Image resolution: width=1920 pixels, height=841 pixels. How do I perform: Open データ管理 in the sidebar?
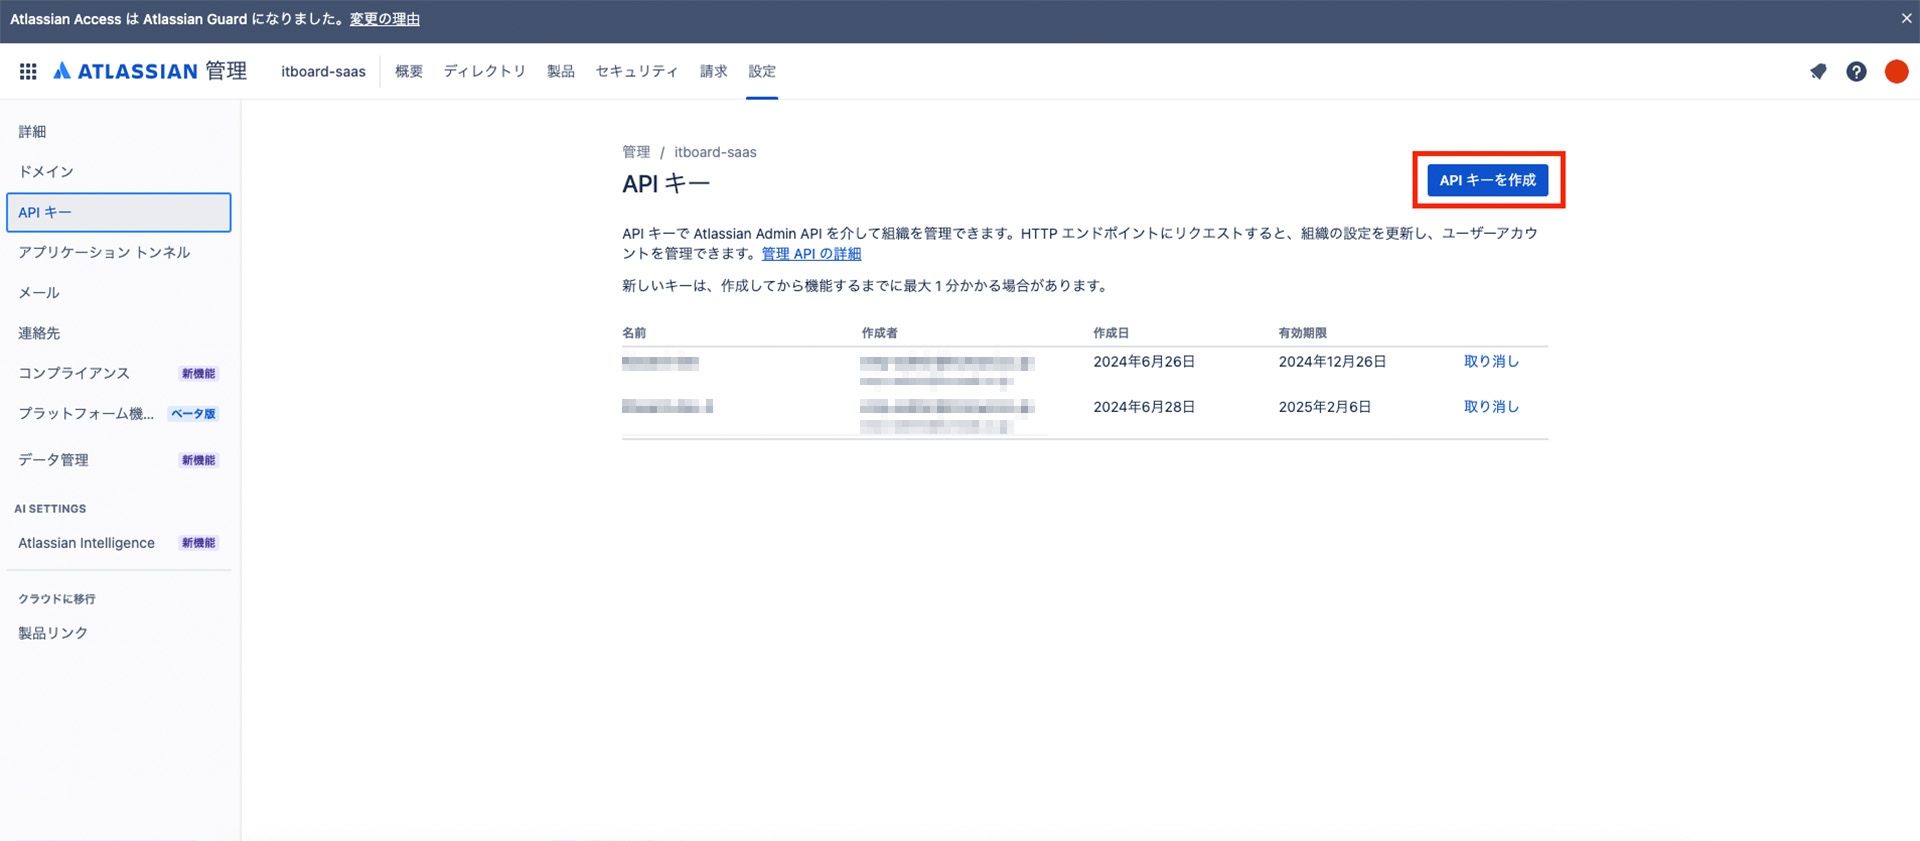[x=53, y=460]
